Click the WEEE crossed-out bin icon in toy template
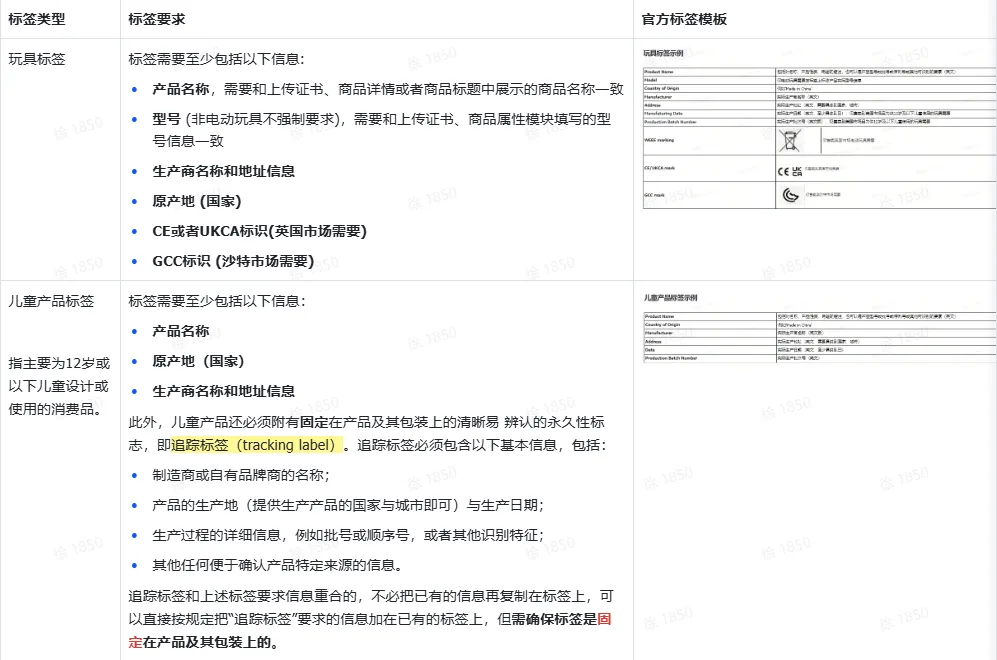The image size is (997, 660). point(790,141)
